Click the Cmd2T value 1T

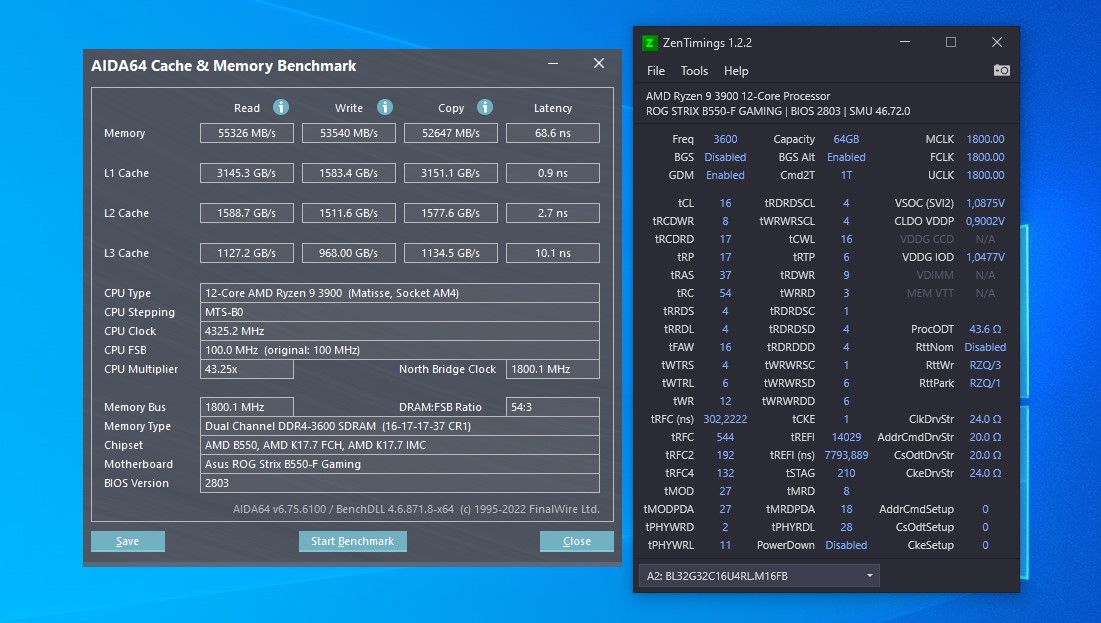846,175
